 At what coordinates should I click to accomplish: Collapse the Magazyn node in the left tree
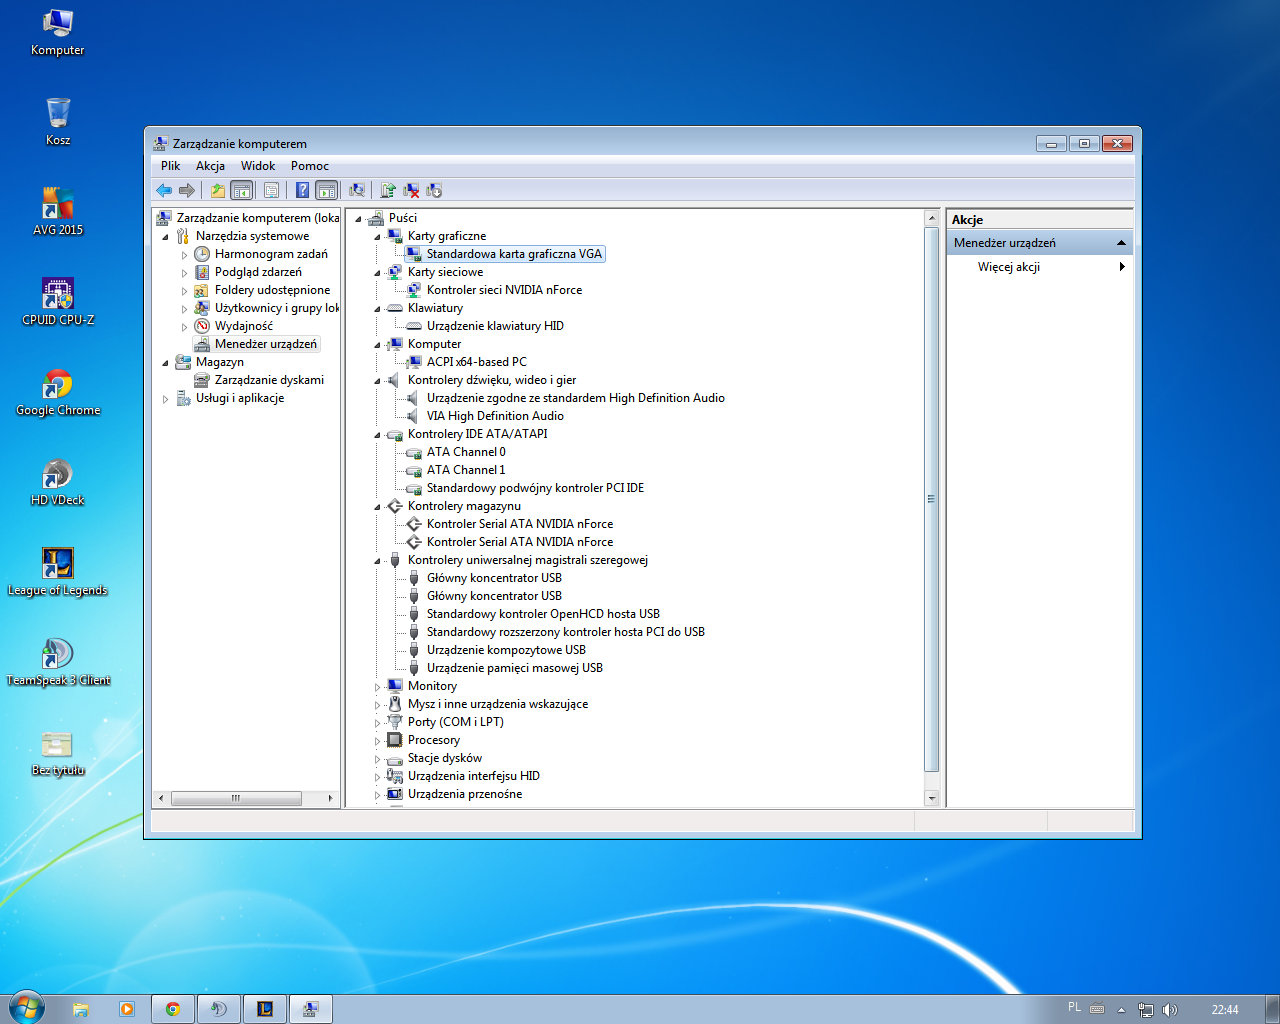(x=166, y=363)
